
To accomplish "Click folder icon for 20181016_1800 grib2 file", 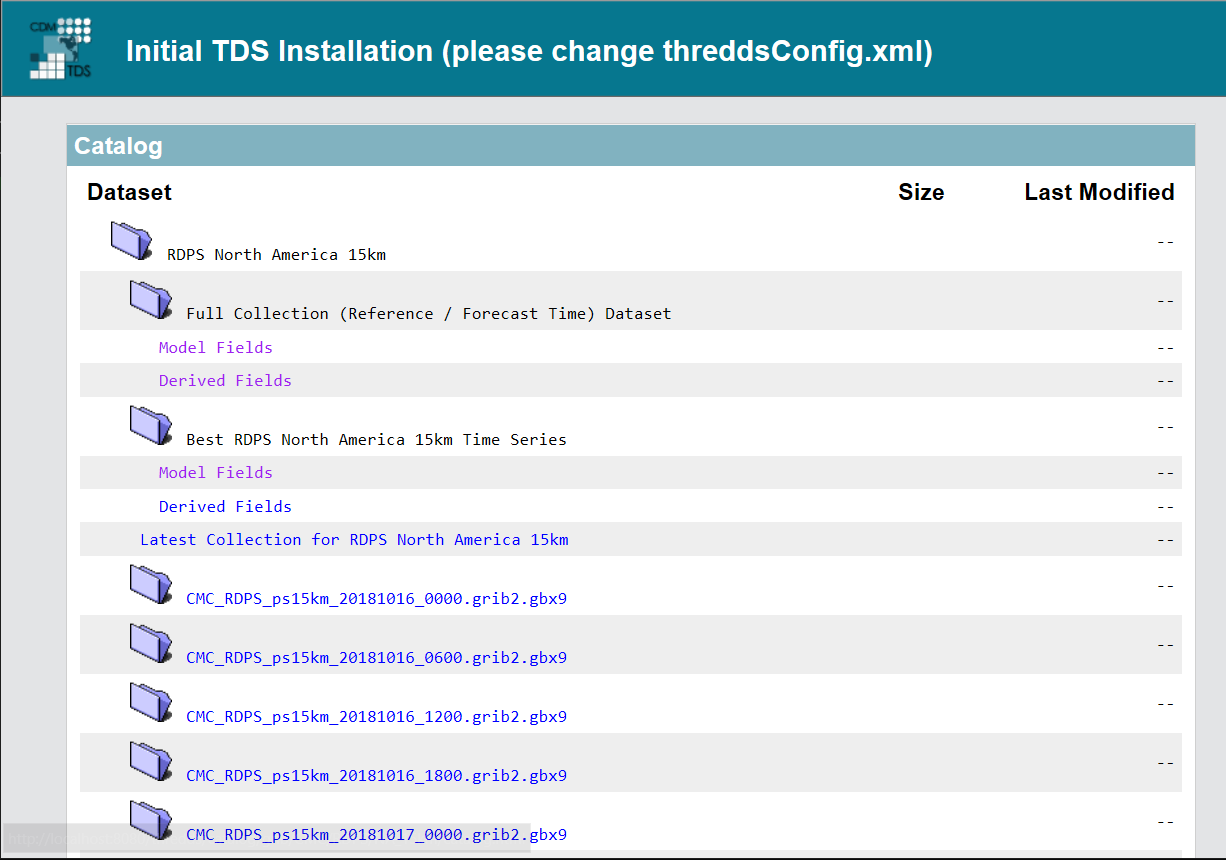I will pos(151,761).
